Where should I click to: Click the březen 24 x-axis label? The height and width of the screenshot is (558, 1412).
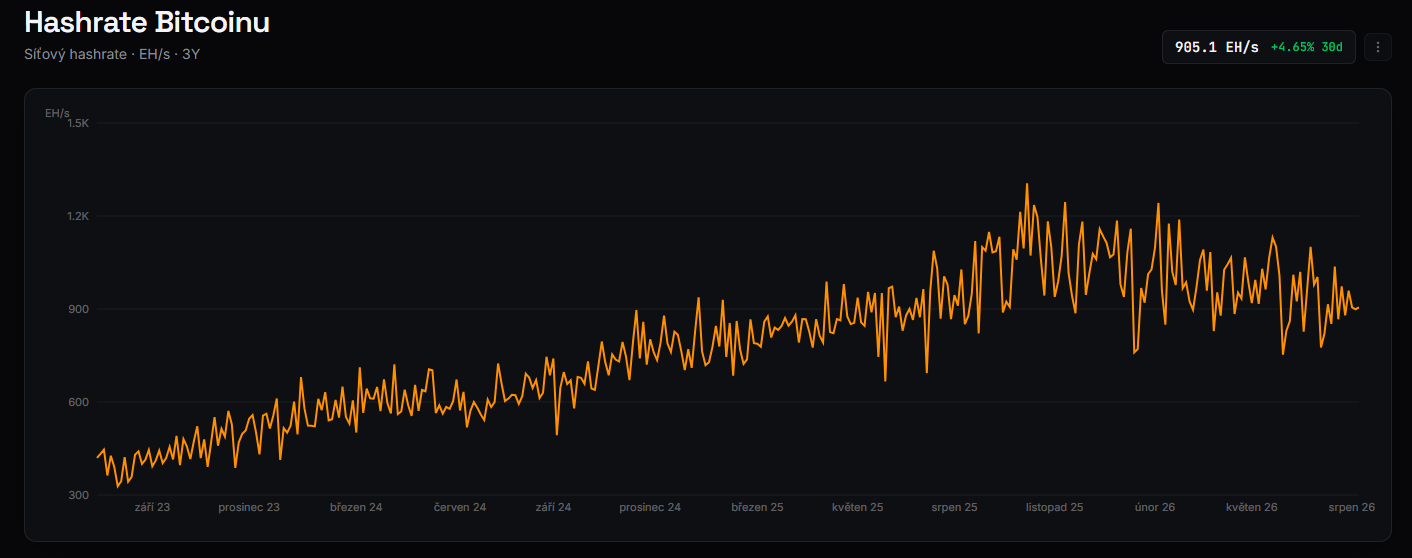(356, 508)
